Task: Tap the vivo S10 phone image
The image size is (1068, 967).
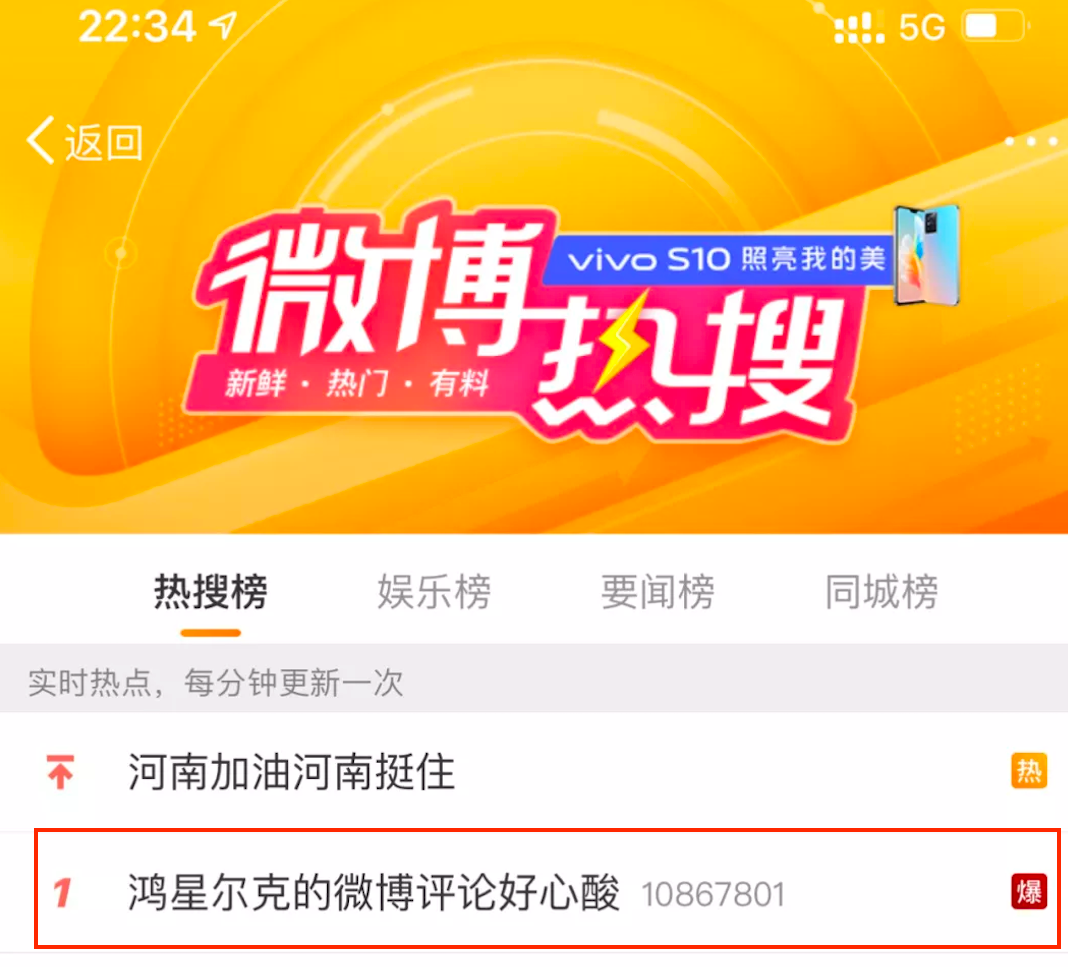Action: coord(927,255)
